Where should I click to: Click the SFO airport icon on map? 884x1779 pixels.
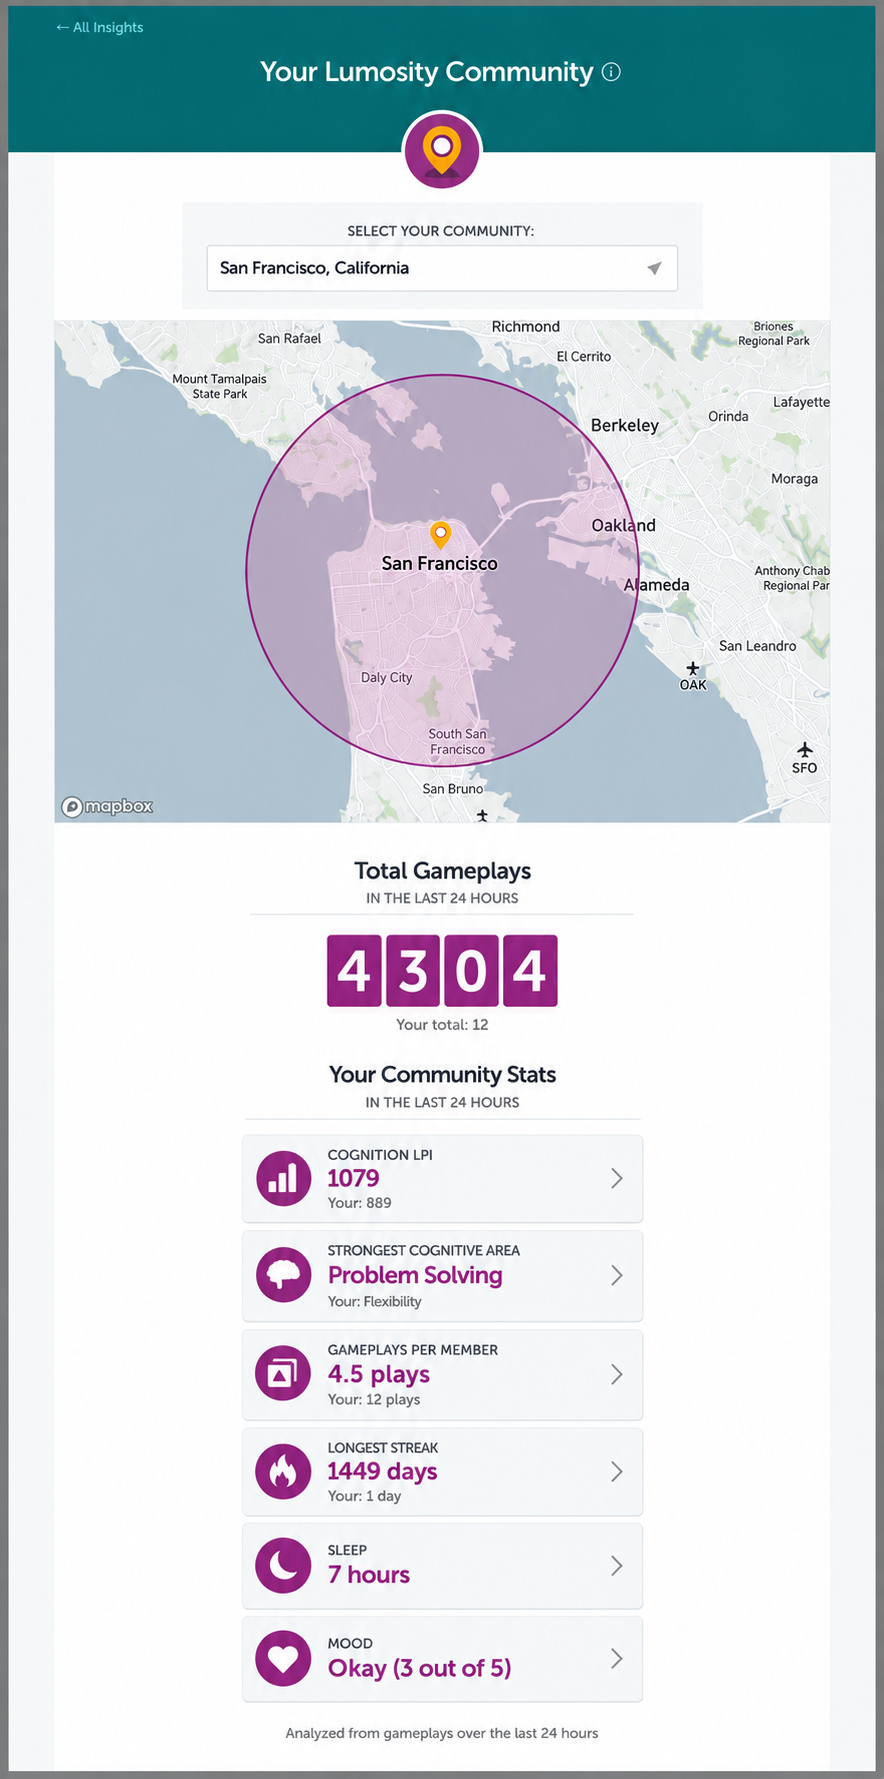(x=805, y=750)
